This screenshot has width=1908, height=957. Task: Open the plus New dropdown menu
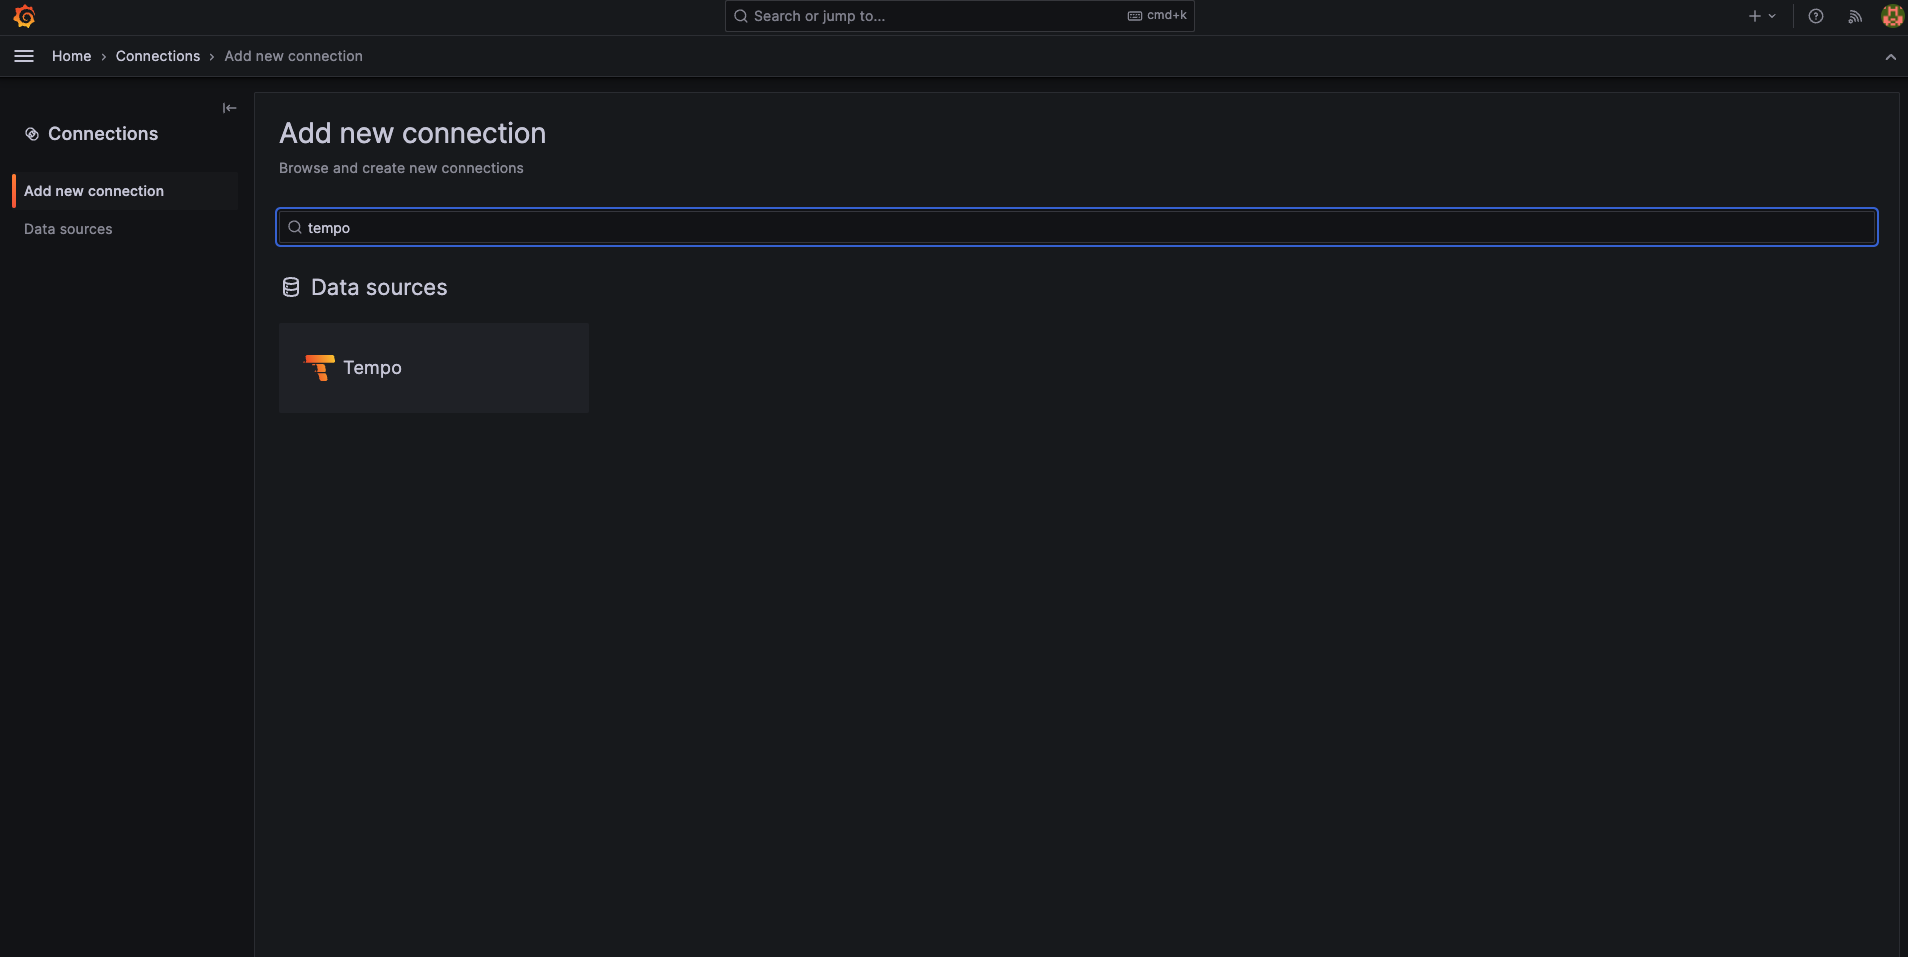[x=1762, y=16]
